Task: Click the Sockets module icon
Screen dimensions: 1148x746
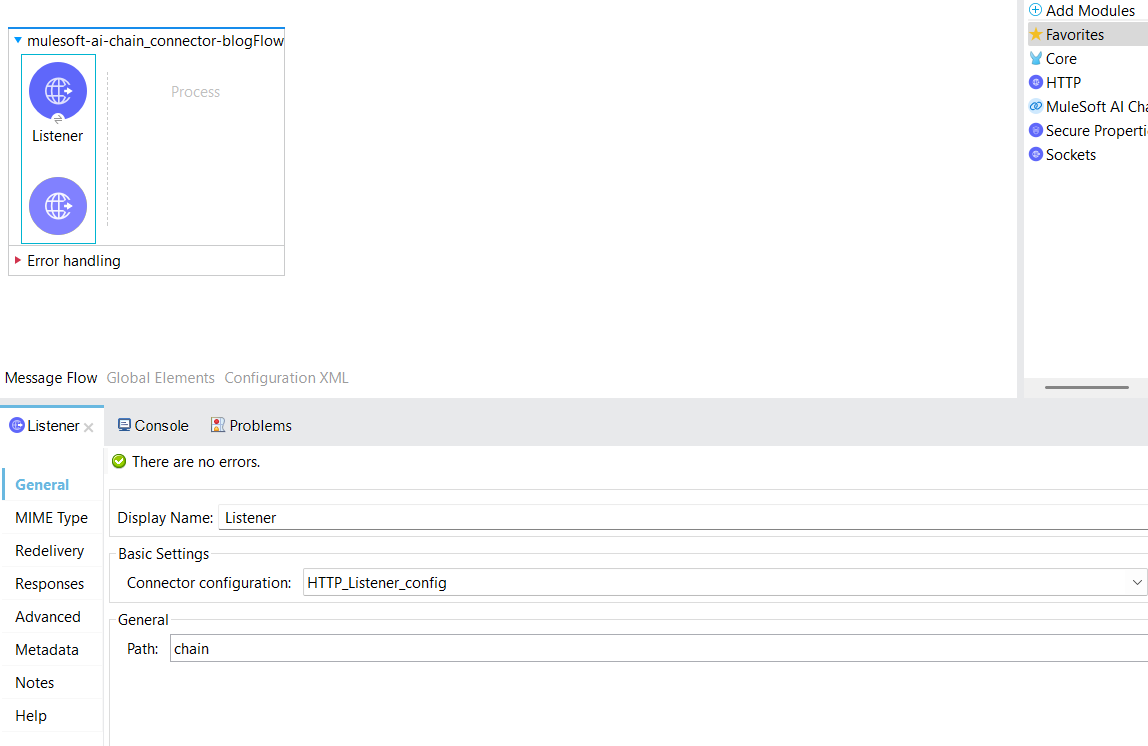Action: [x=1035, y=154]
